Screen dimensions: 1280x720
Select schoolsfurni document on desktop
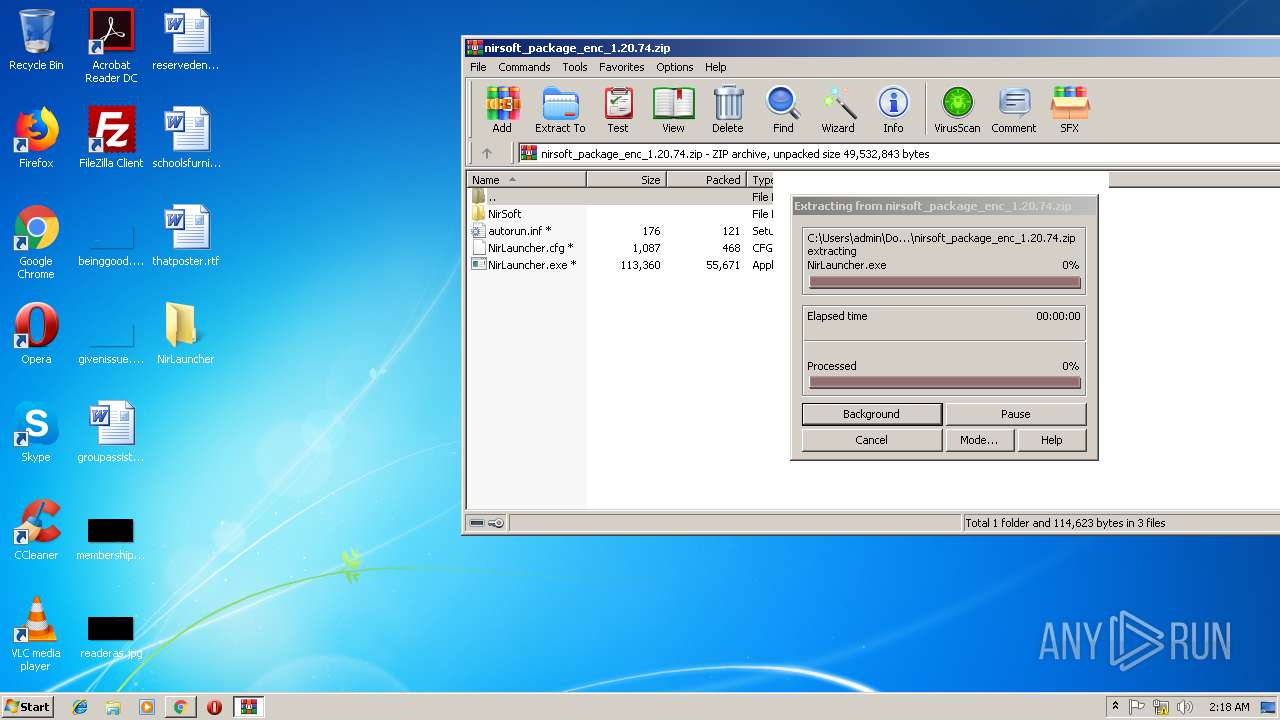185,138
